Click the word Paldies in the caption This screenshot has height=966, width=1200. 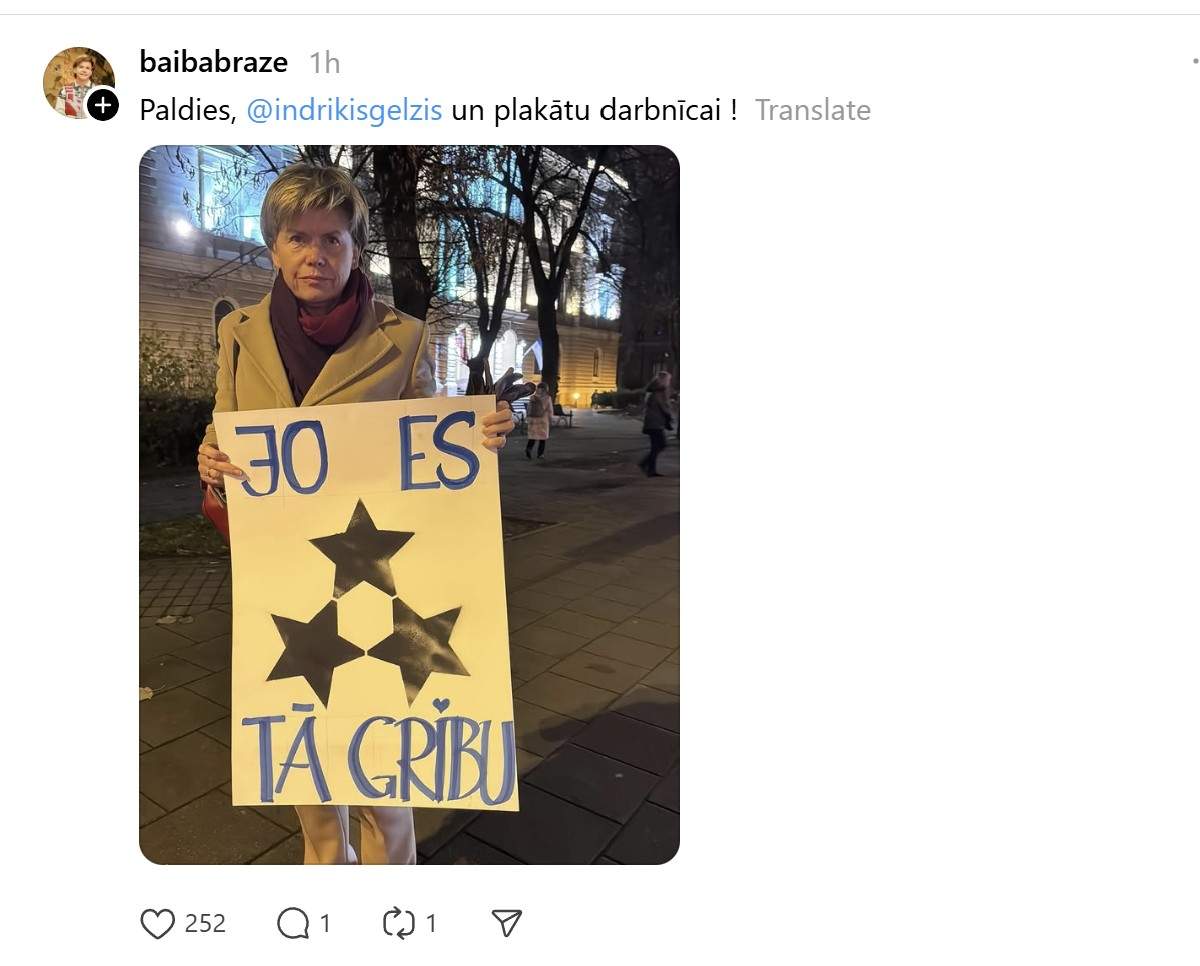(185, 110)
